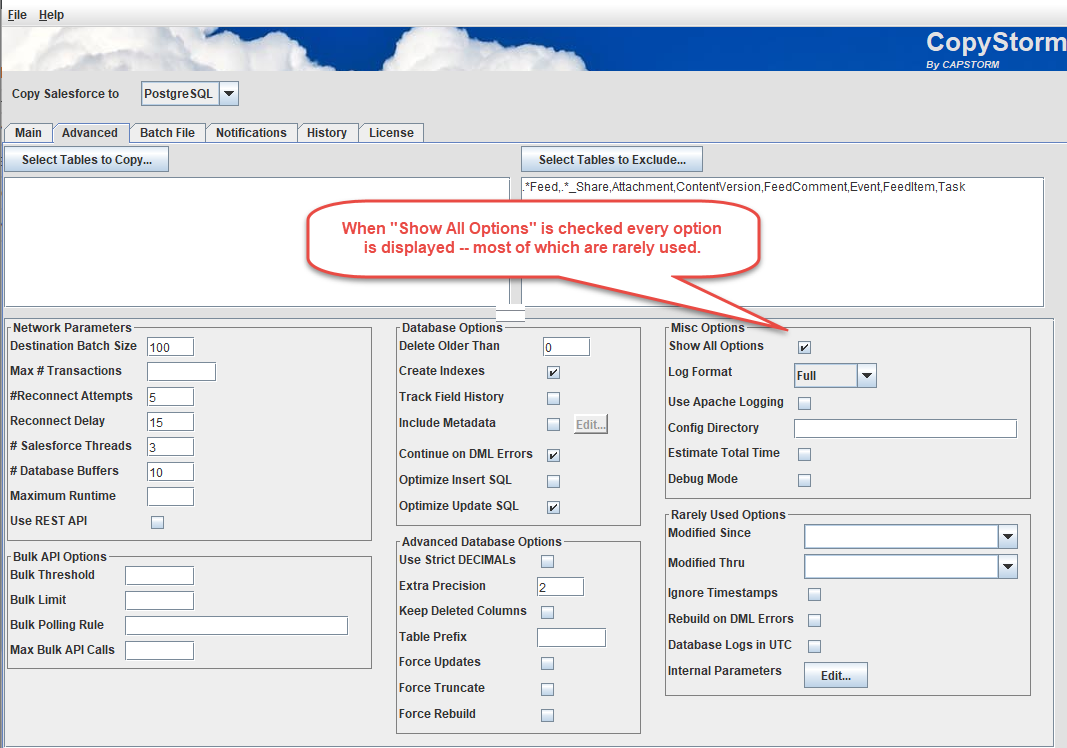Uncheck the Create Indexes checkbox

coord(553,372)
